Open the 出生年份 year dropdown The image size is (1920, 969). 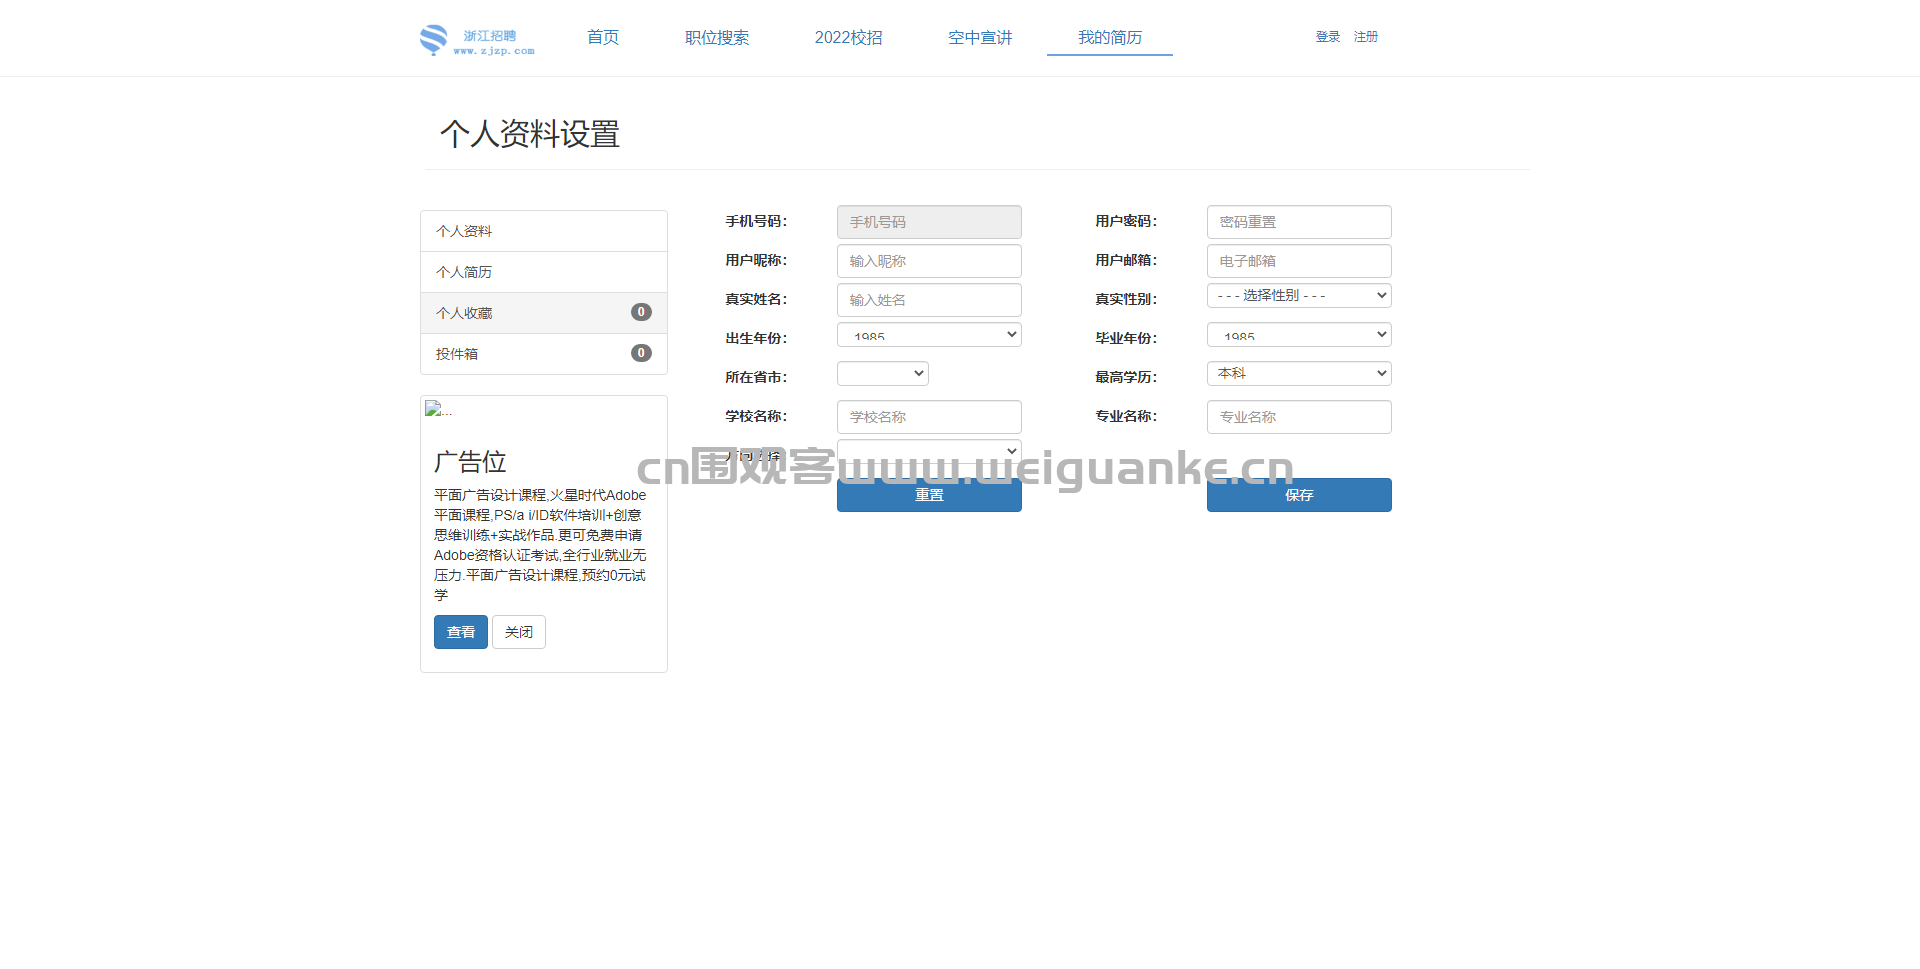pyautogui.click(x=929, y=335)
